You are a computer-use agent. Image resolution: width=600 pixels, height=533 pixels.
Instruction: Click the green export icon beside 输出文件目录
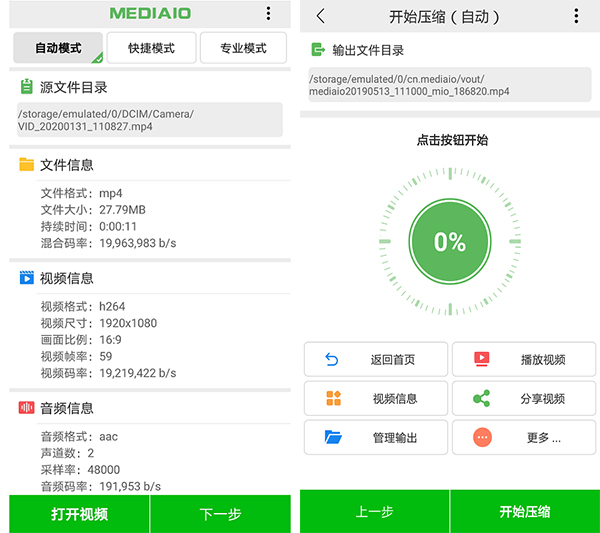(x=318, y=50)
